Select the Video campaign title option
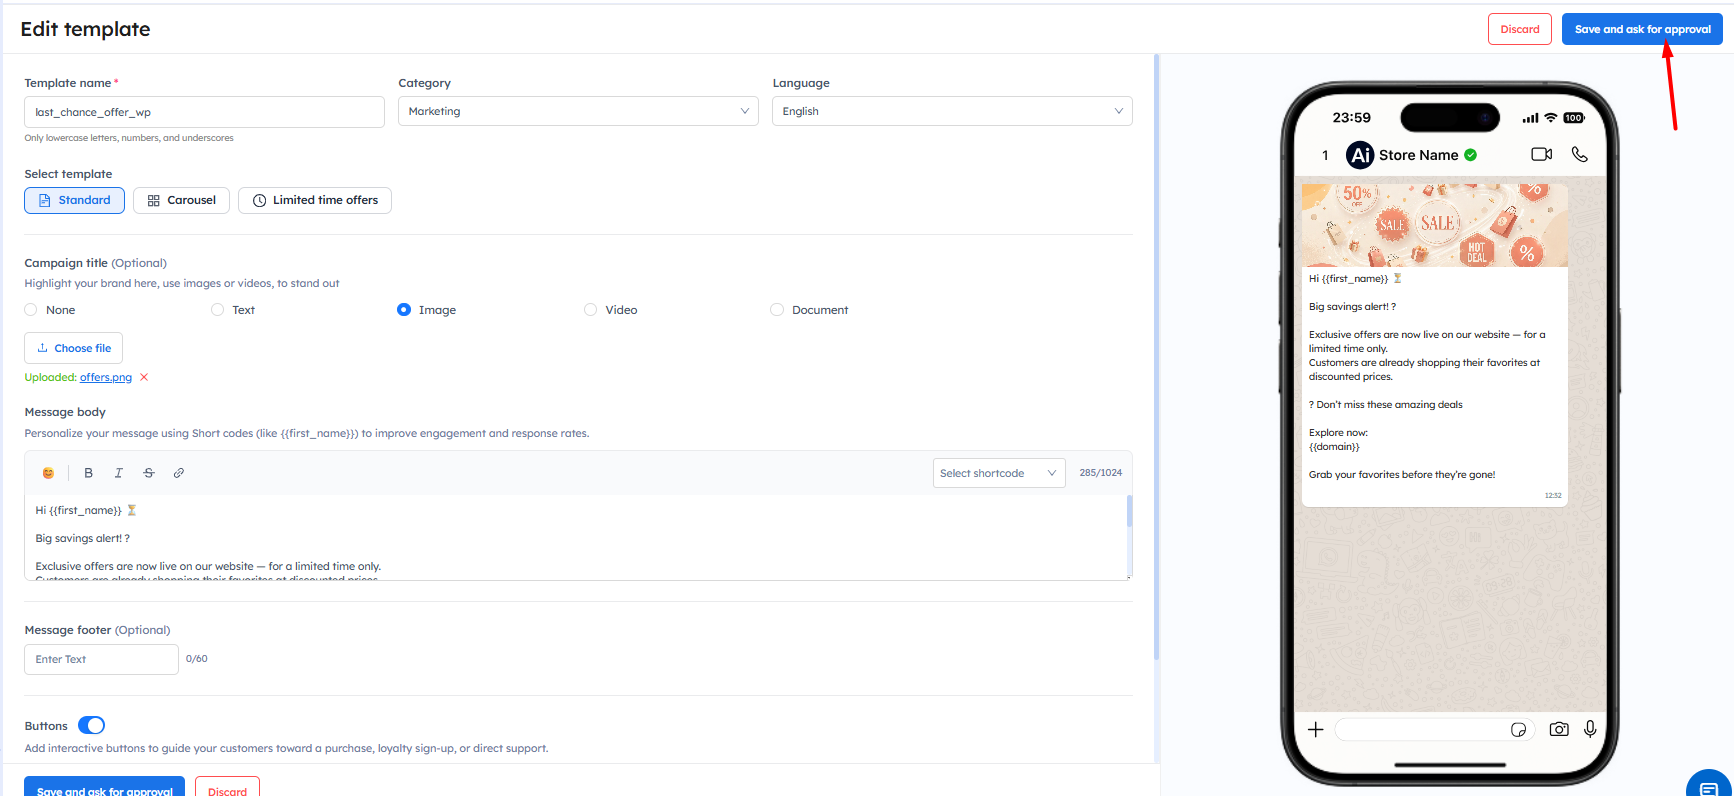This screenshot has width=1734, height=796. (591, 310)
